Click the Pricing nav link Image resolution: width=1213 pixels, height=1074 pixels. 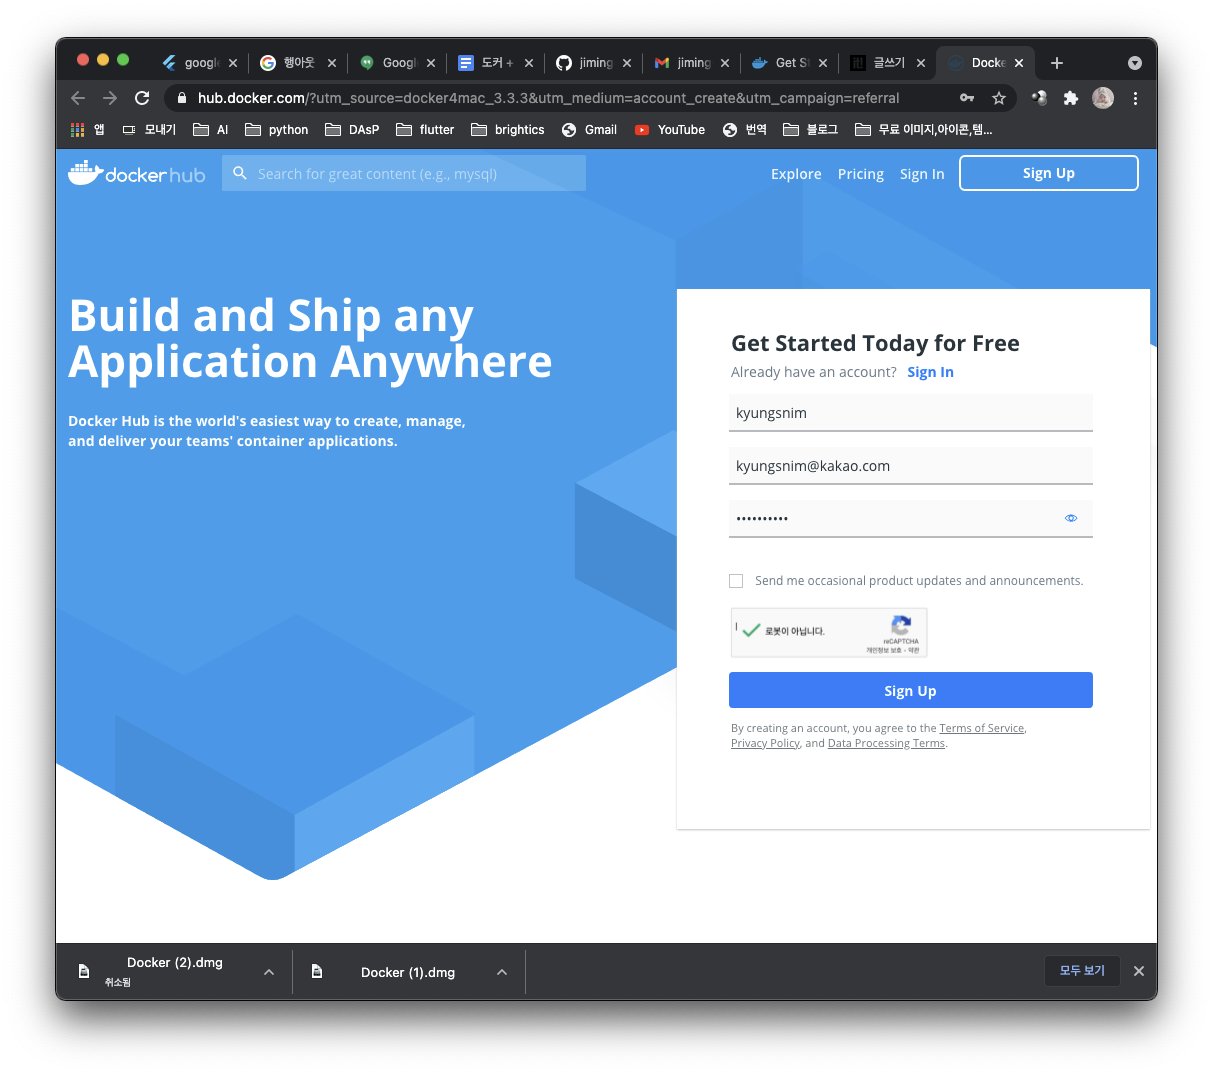[861, 174]
